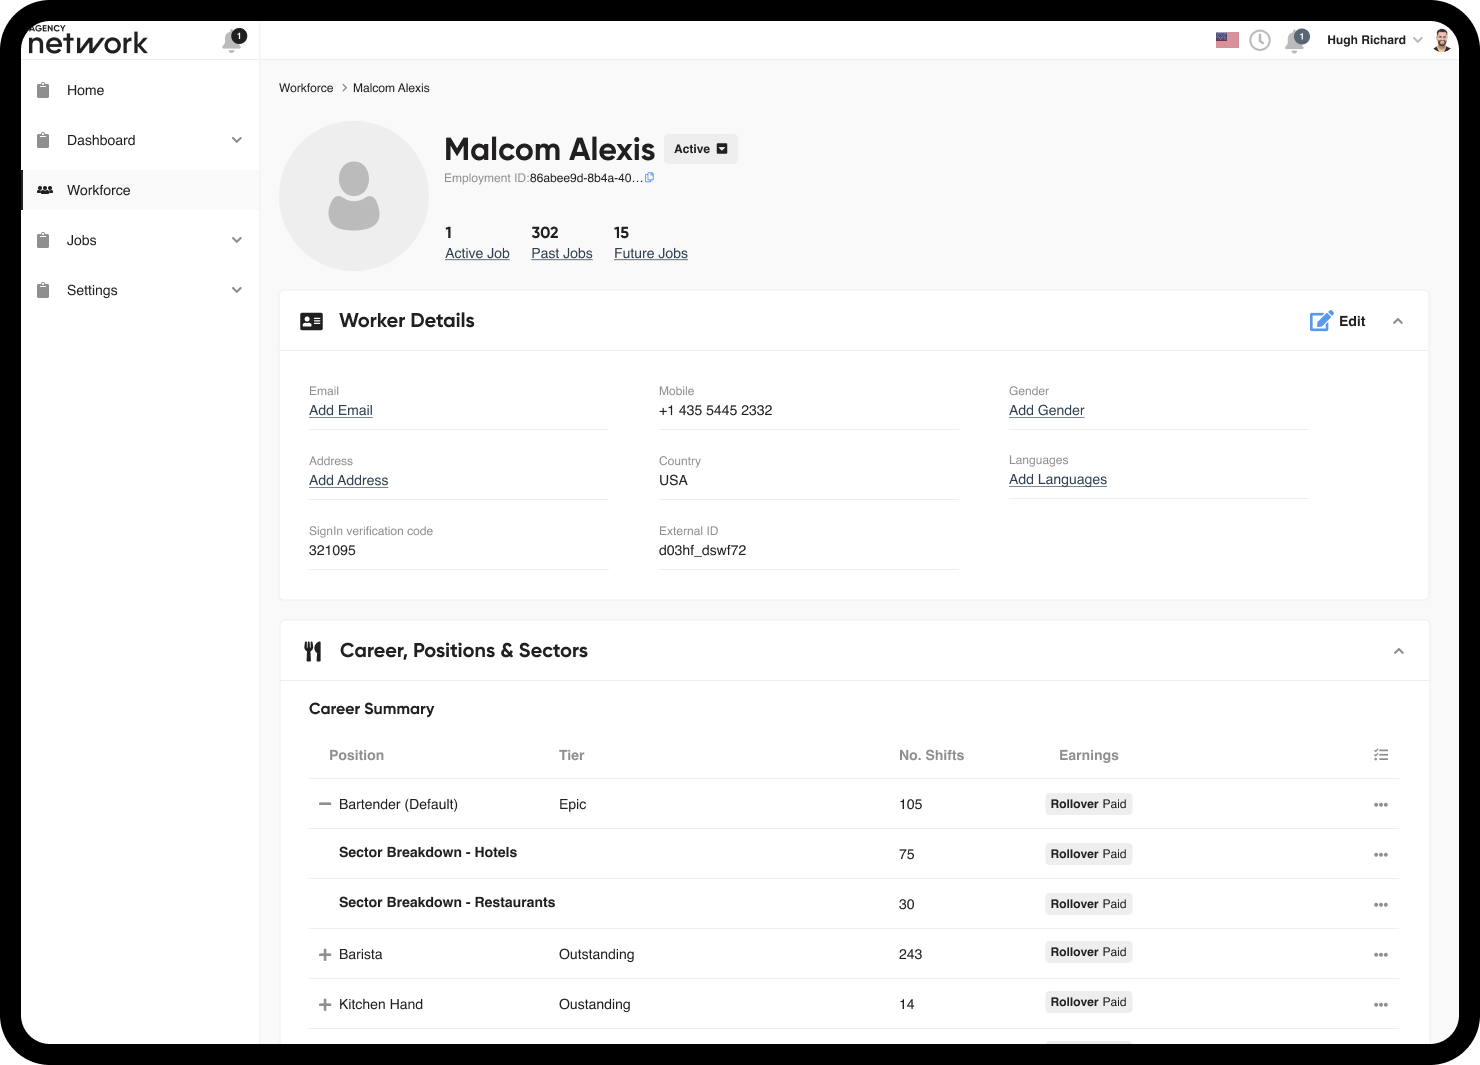Click the Workforce people icon
The height and width of the screenshot is (1065, 1480).
click(x=45, y=190)
